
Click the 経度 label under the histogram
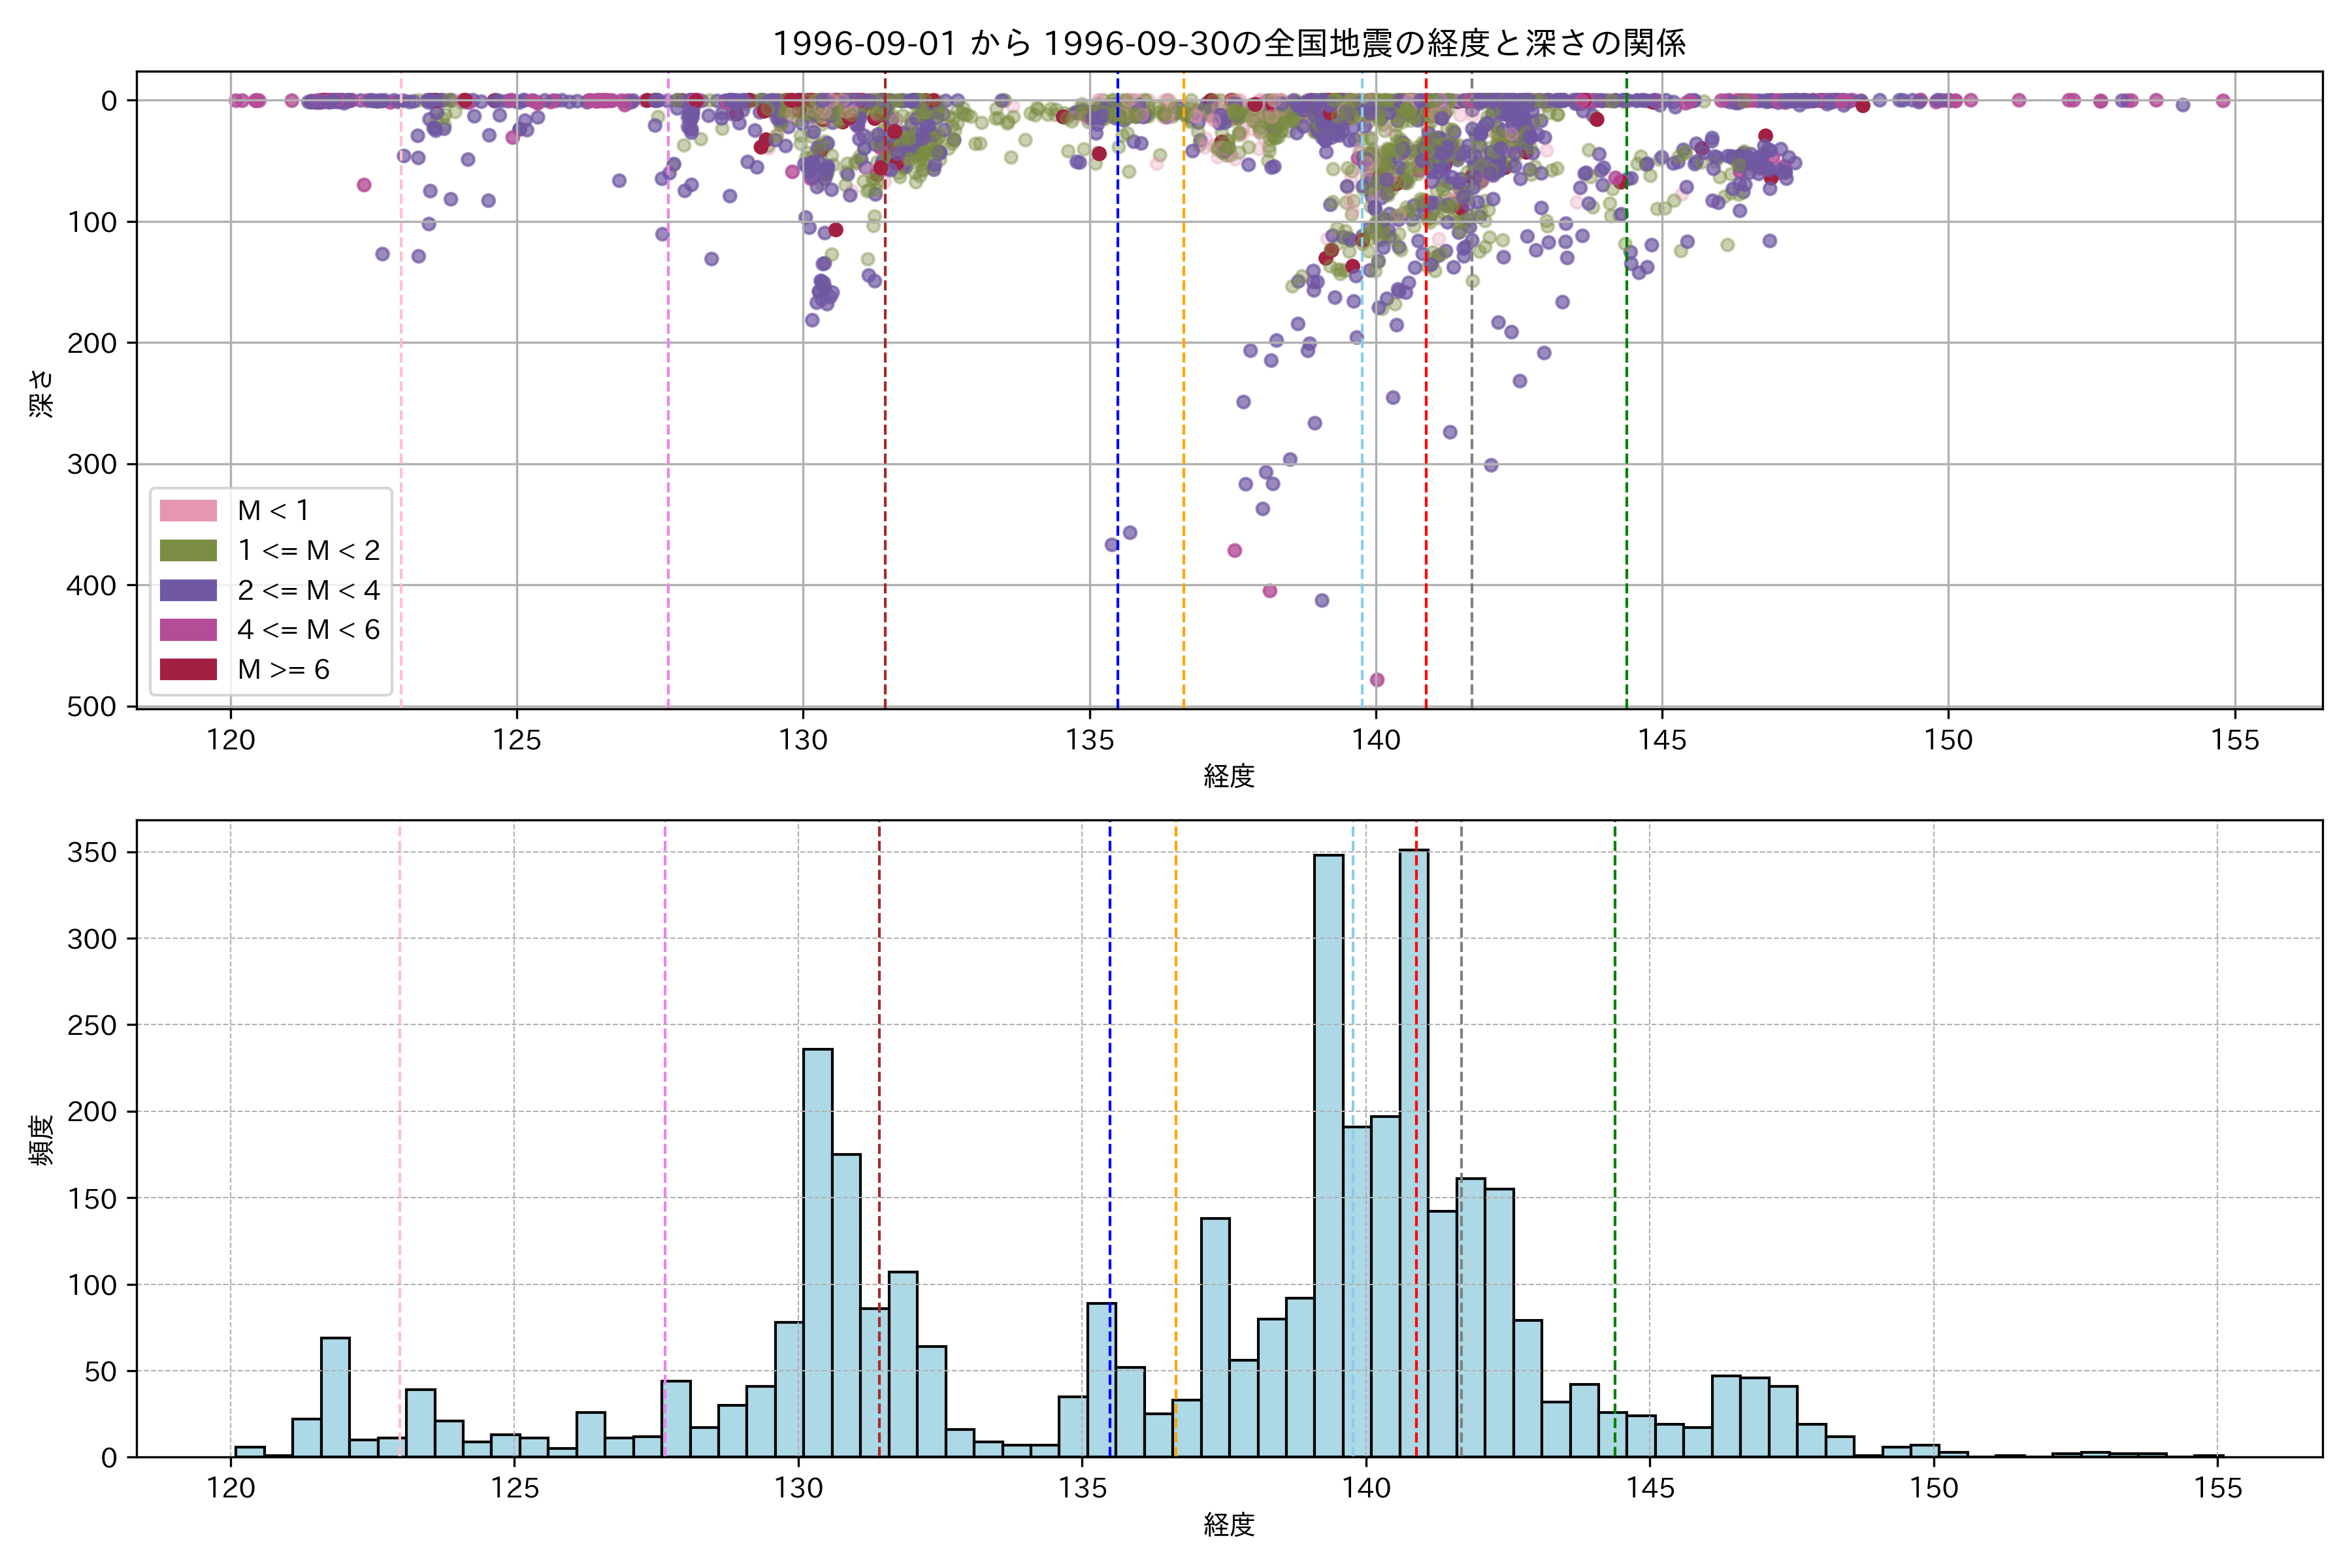pyautogui.click(x=1229, y=1525)
